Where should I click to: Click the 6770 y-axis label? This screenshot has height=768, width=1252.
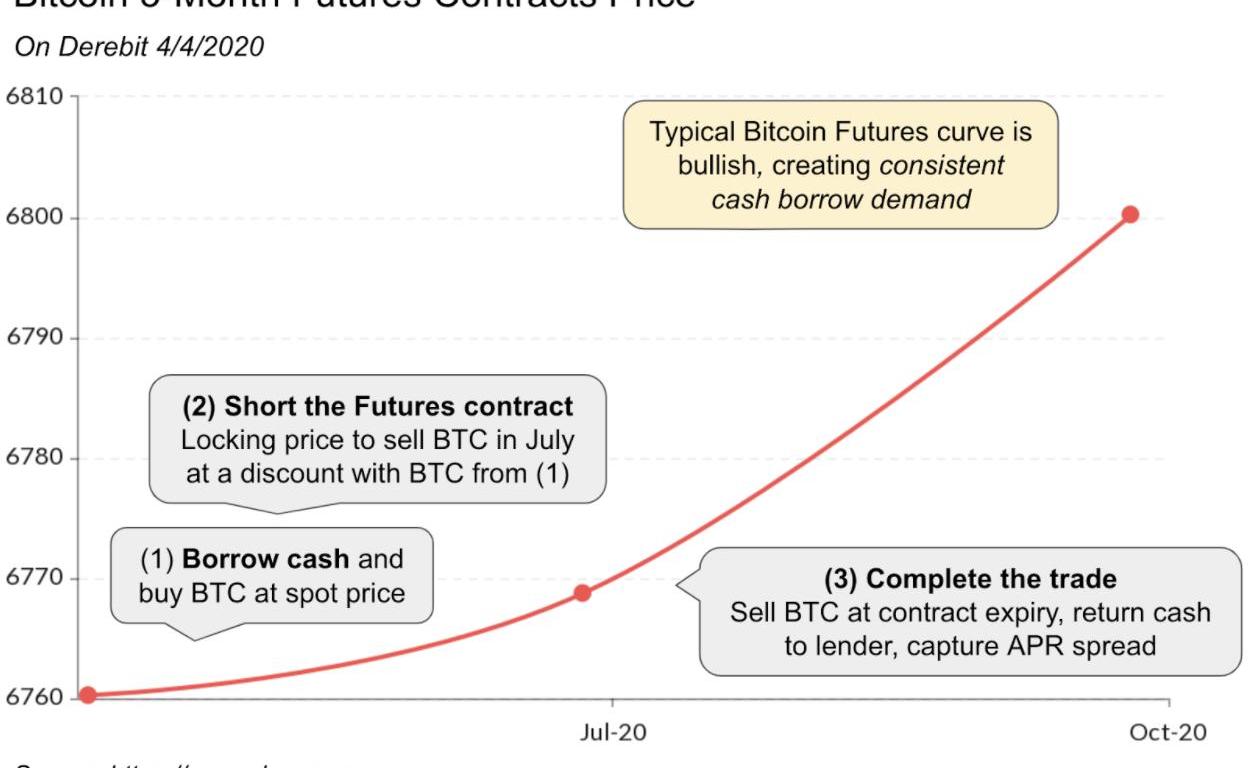[x=36, y=578]
